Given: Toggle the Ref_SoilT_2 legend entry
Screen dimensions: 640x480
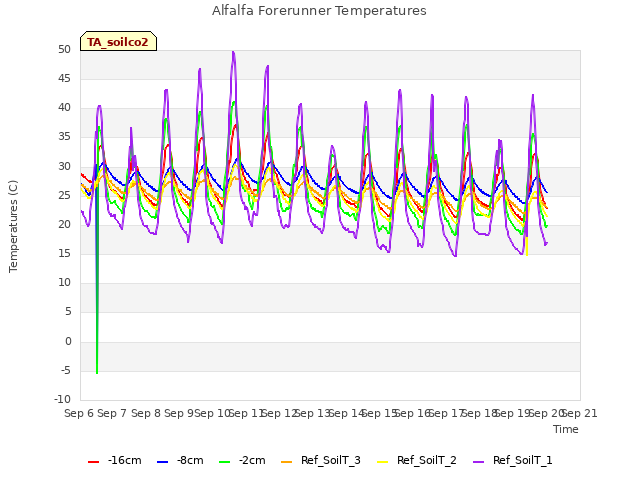Looking at the screenshot, I should click(x=417, y=461).
